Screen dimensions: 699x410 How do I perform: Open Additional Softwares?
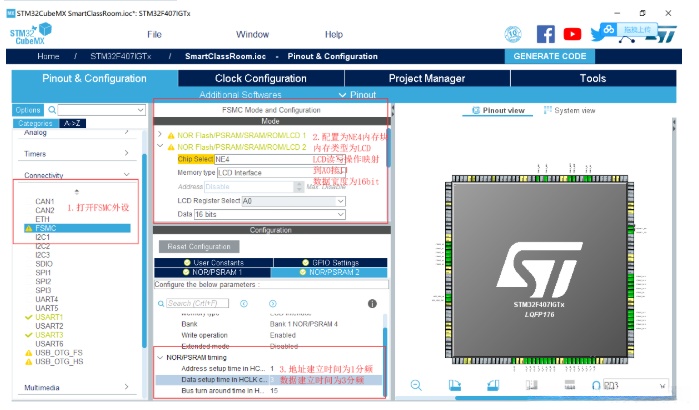[240, 94]
